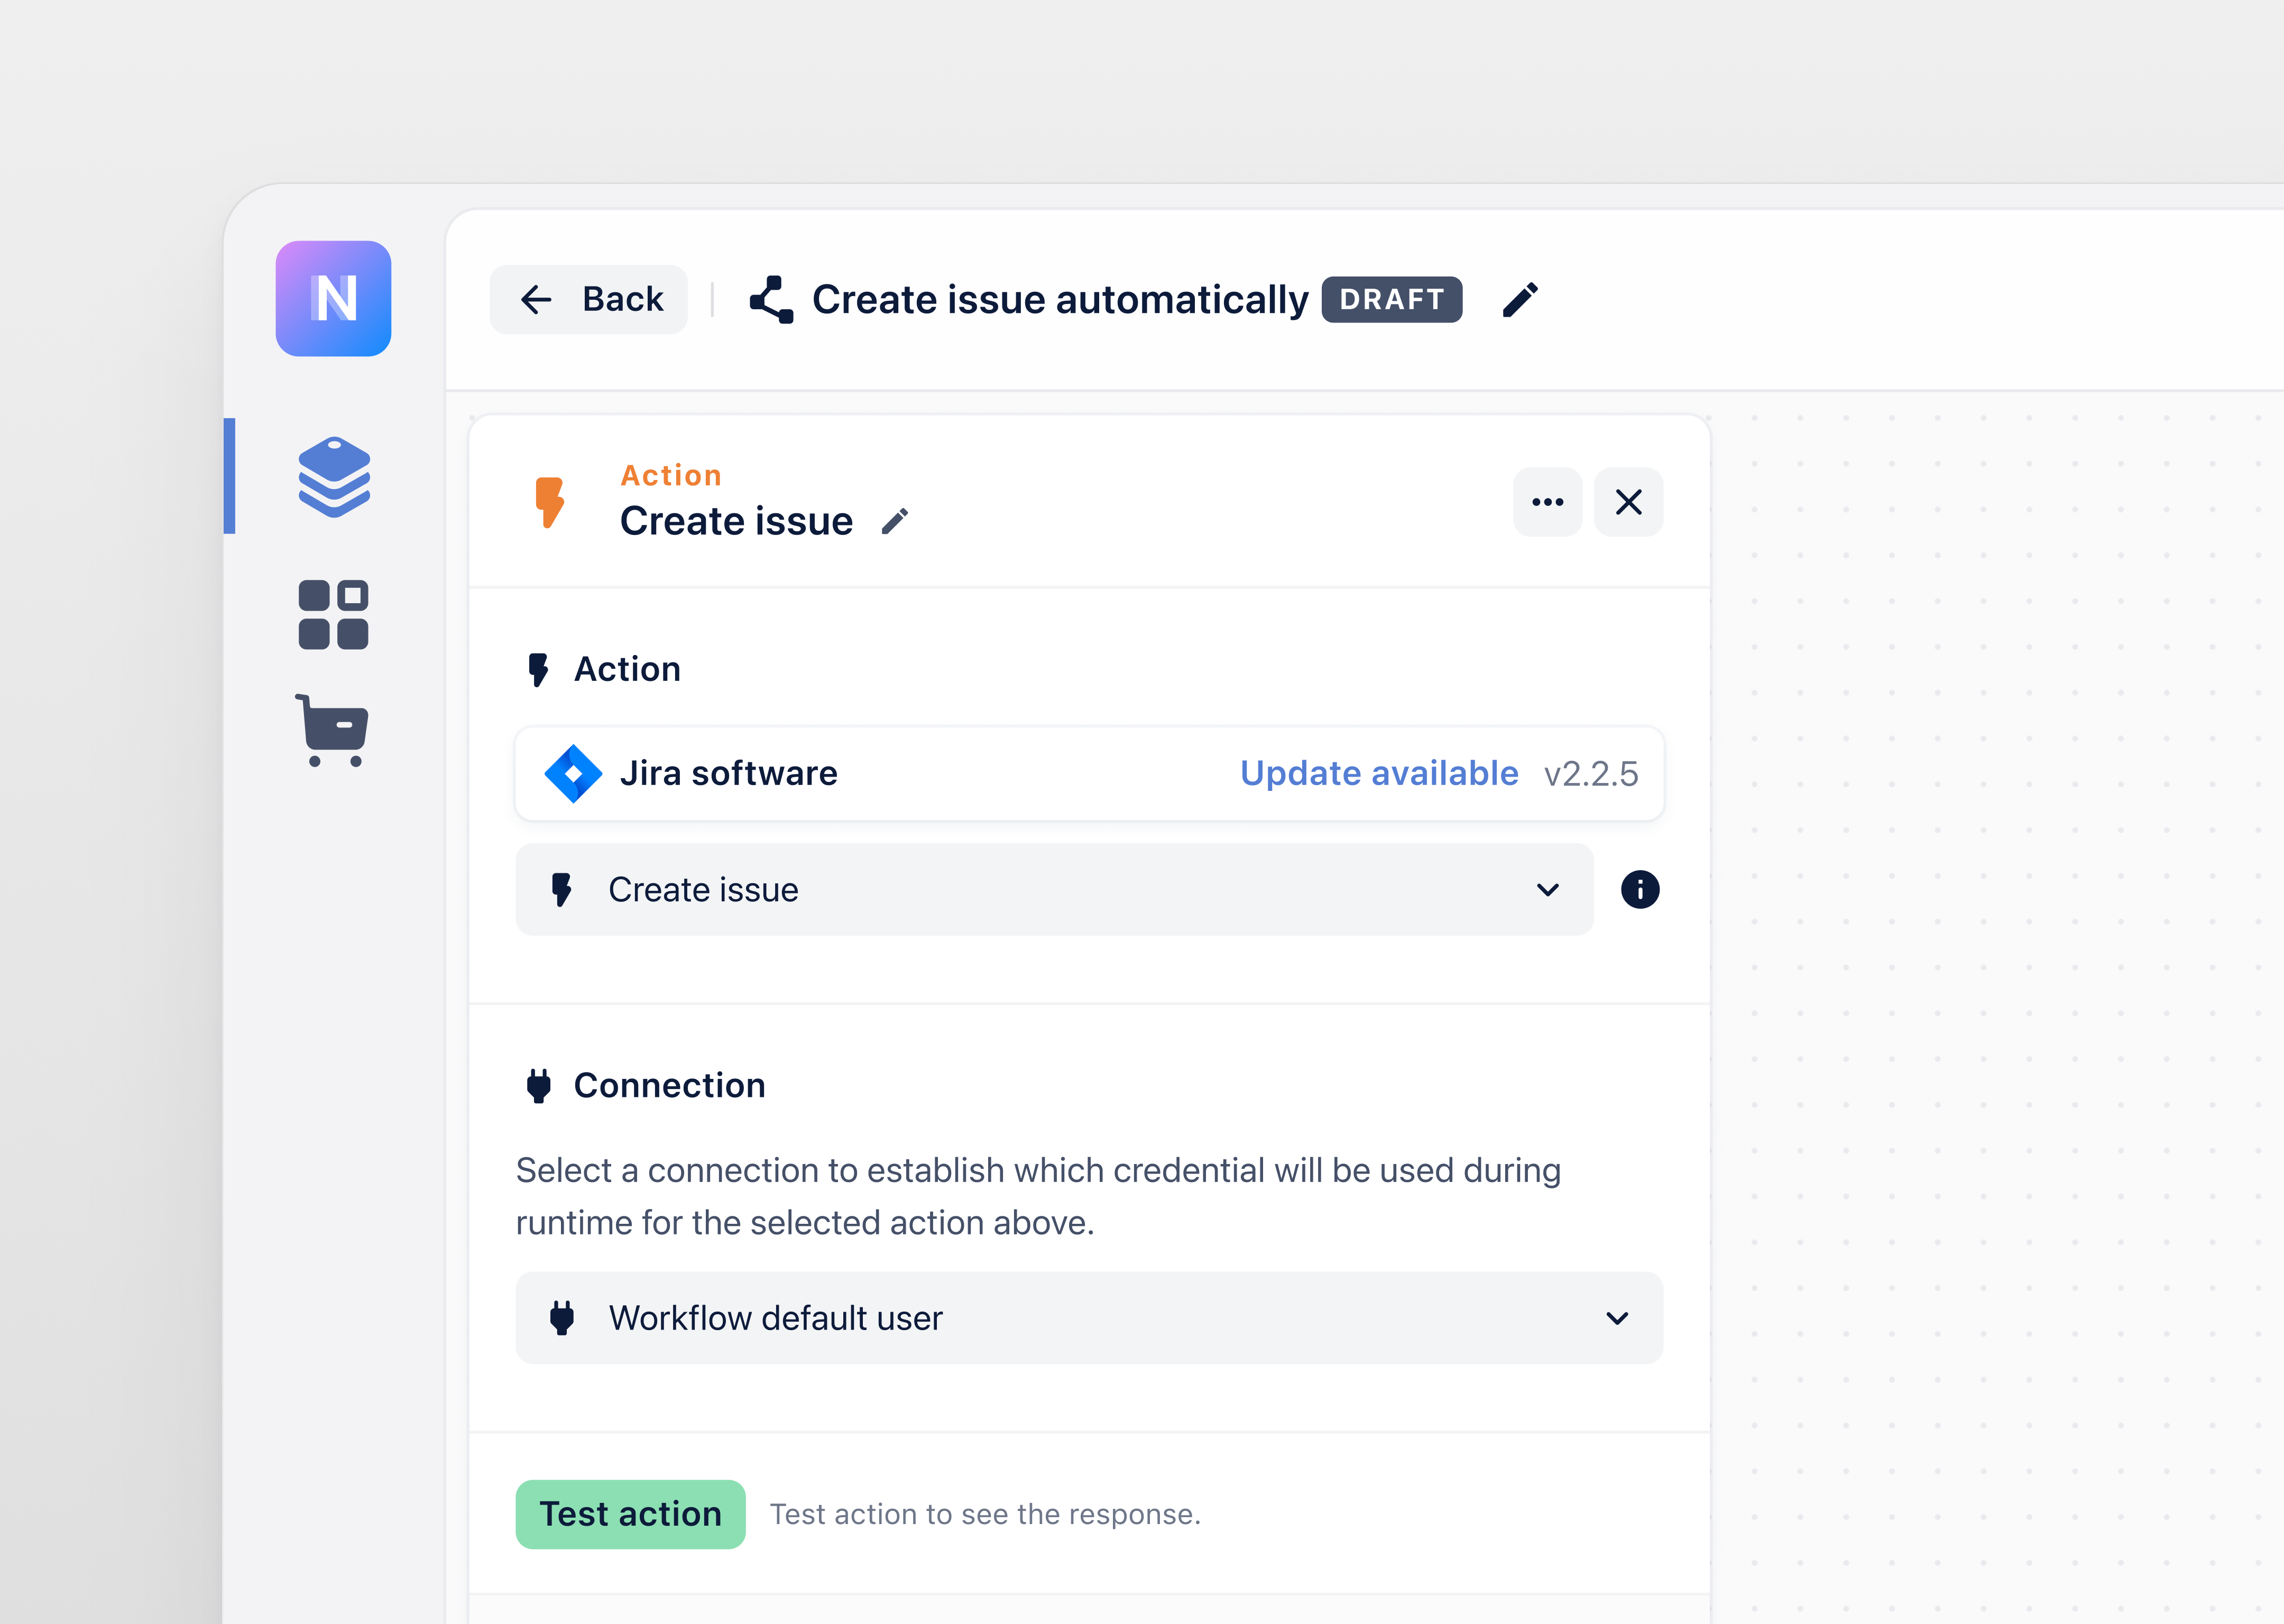2284x1624 pixels.
Task: Click the Back button
Action: (588, 298)
